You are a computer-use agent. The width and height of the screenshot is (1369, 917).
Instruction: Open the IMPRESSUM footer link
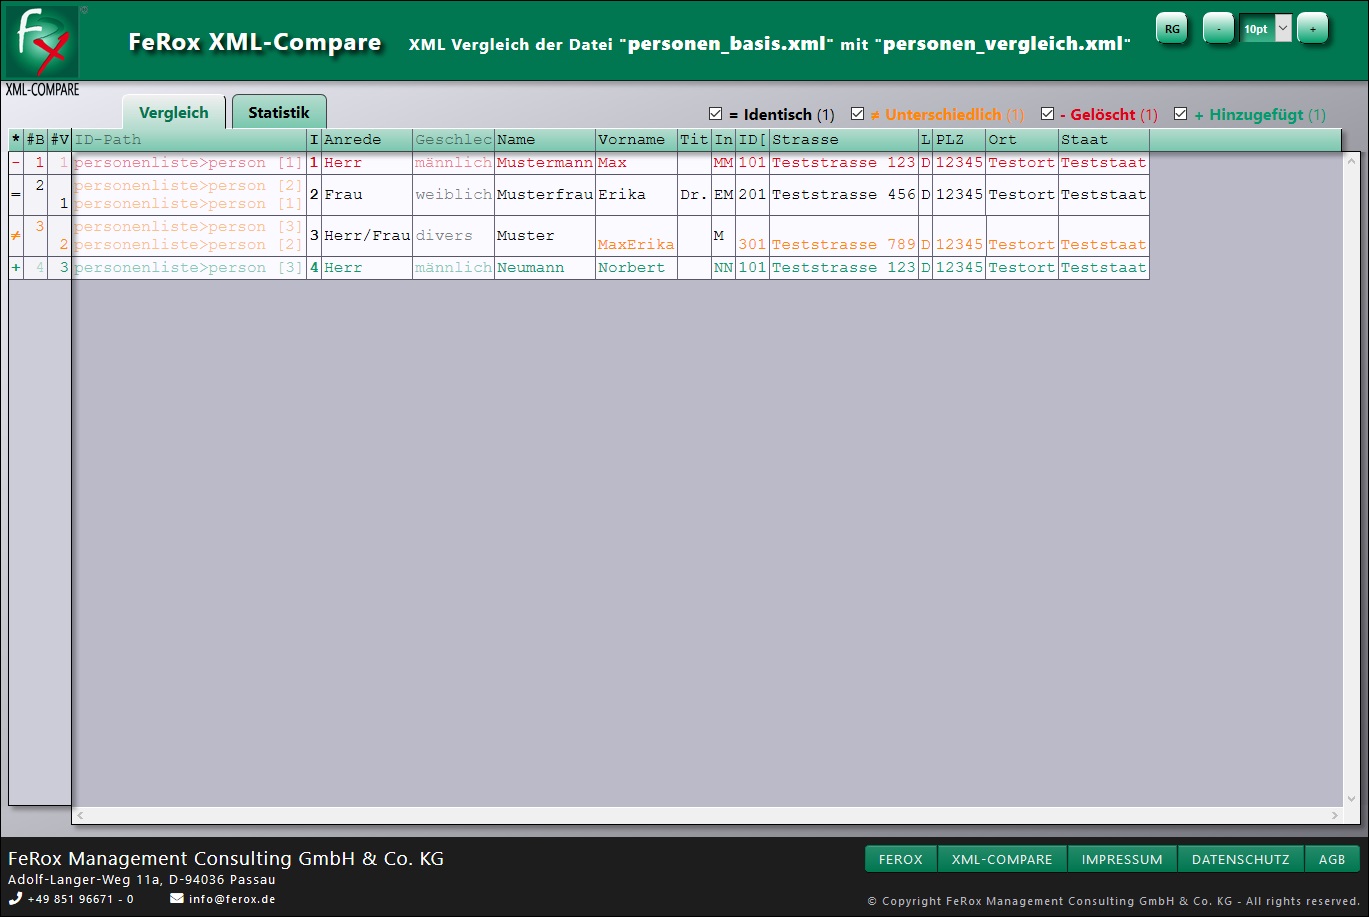1121,859
